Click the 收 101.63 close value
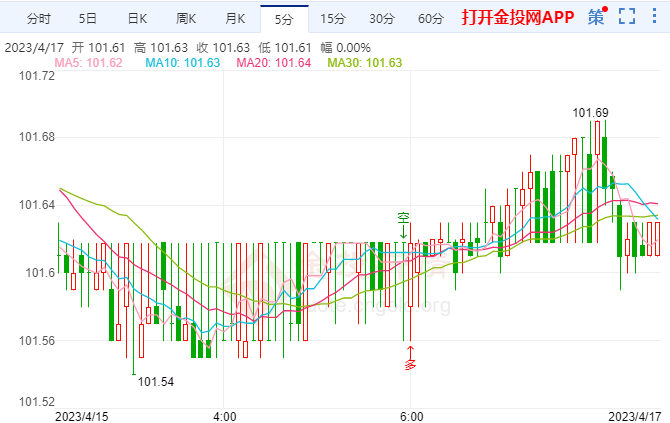The height and width of the screenshot is (423, 670). (x=223, y=47)
